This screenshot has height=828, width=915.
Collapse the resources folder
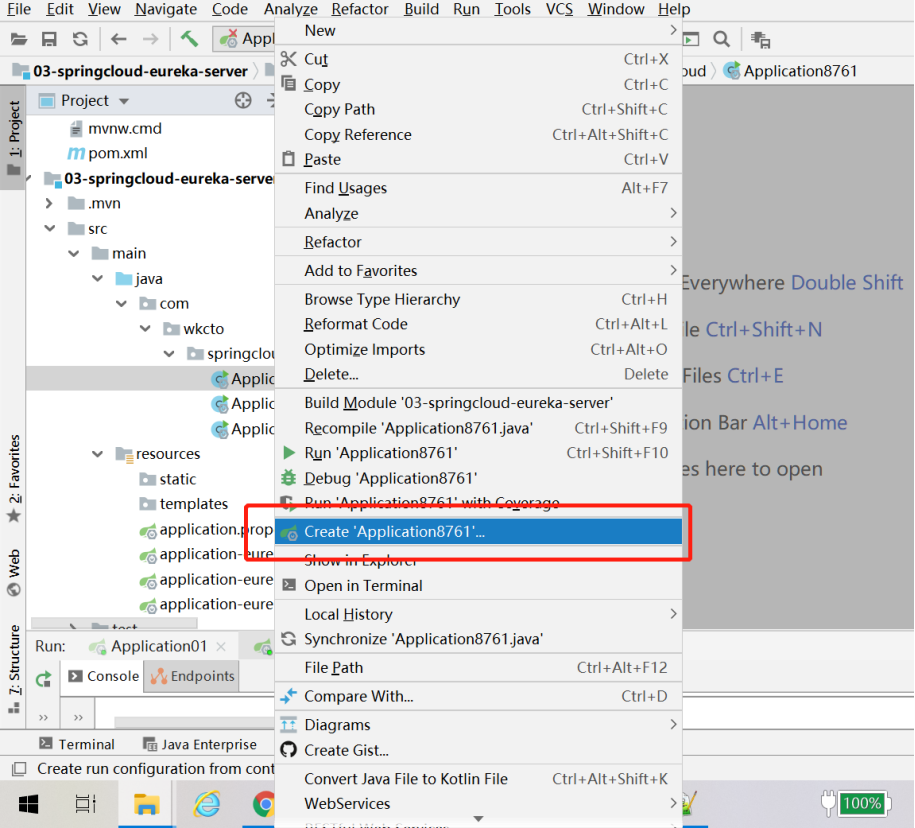click(x=97, y=454)
